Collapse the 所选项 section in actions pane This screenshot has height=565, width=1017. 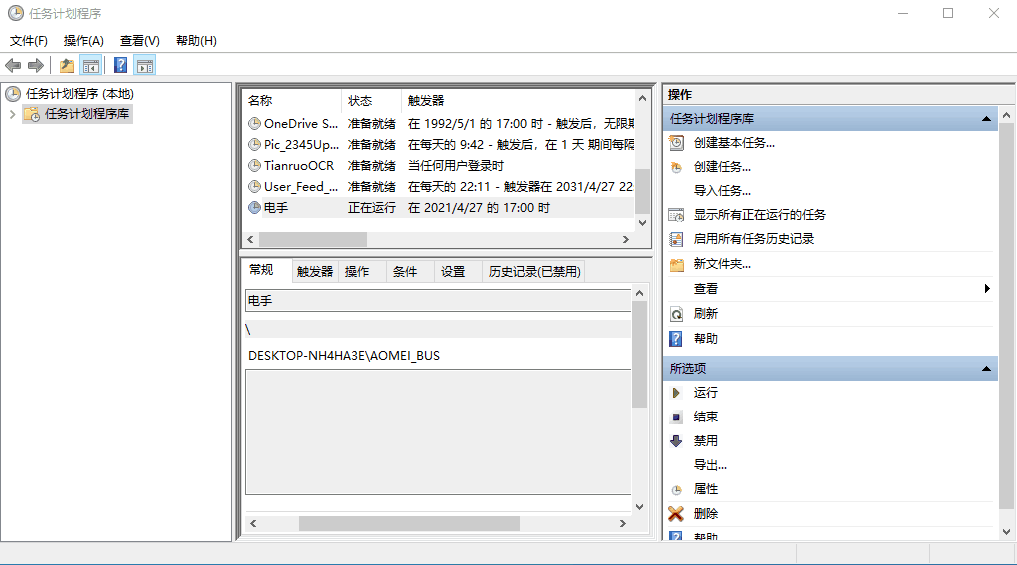[x=987, y=369]
